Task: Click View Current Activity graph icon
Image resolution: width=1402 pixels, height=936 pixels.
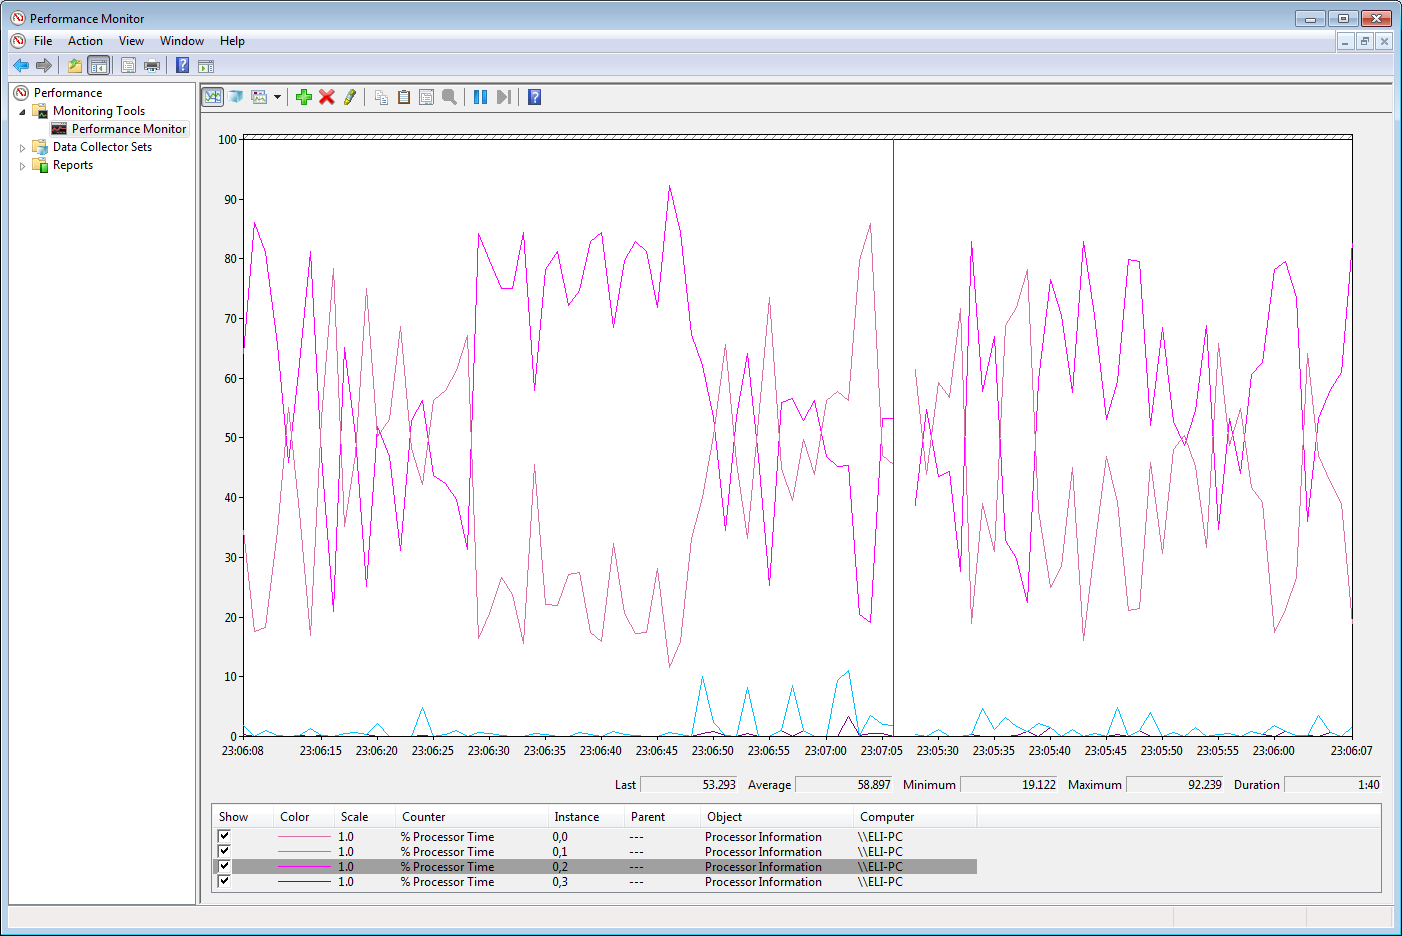Action: click(213, 97)
